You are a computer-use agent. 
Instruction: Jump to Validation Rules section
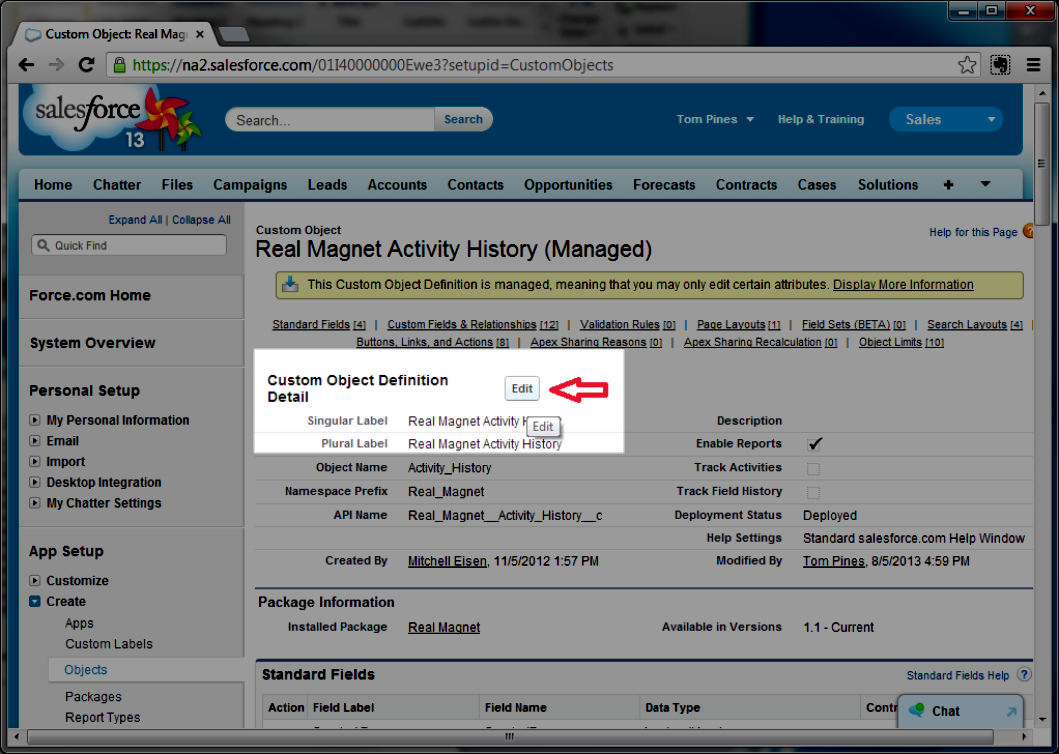tap(619, 324)
